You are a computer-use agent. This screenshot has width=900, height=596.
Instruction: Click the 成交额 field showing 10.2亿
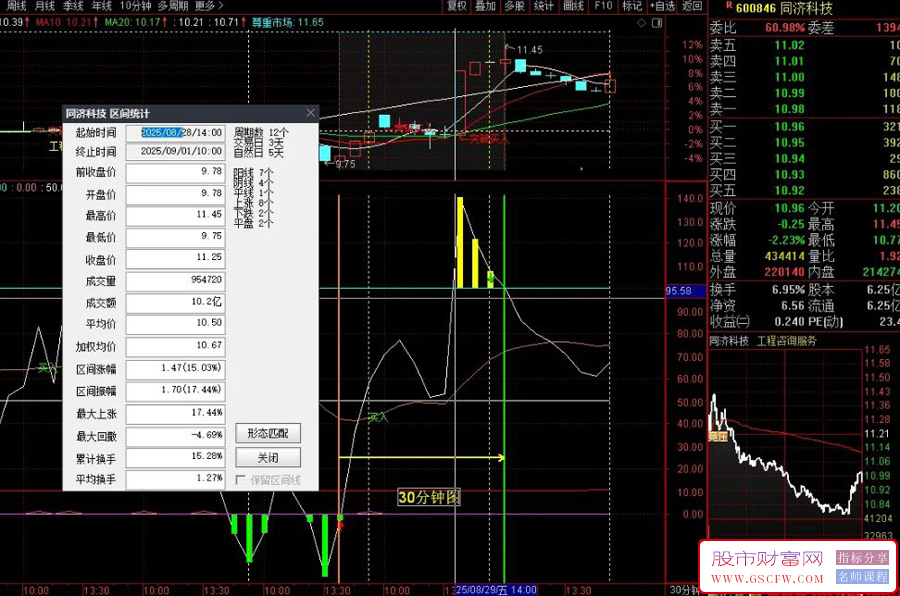tap(176, 303)
